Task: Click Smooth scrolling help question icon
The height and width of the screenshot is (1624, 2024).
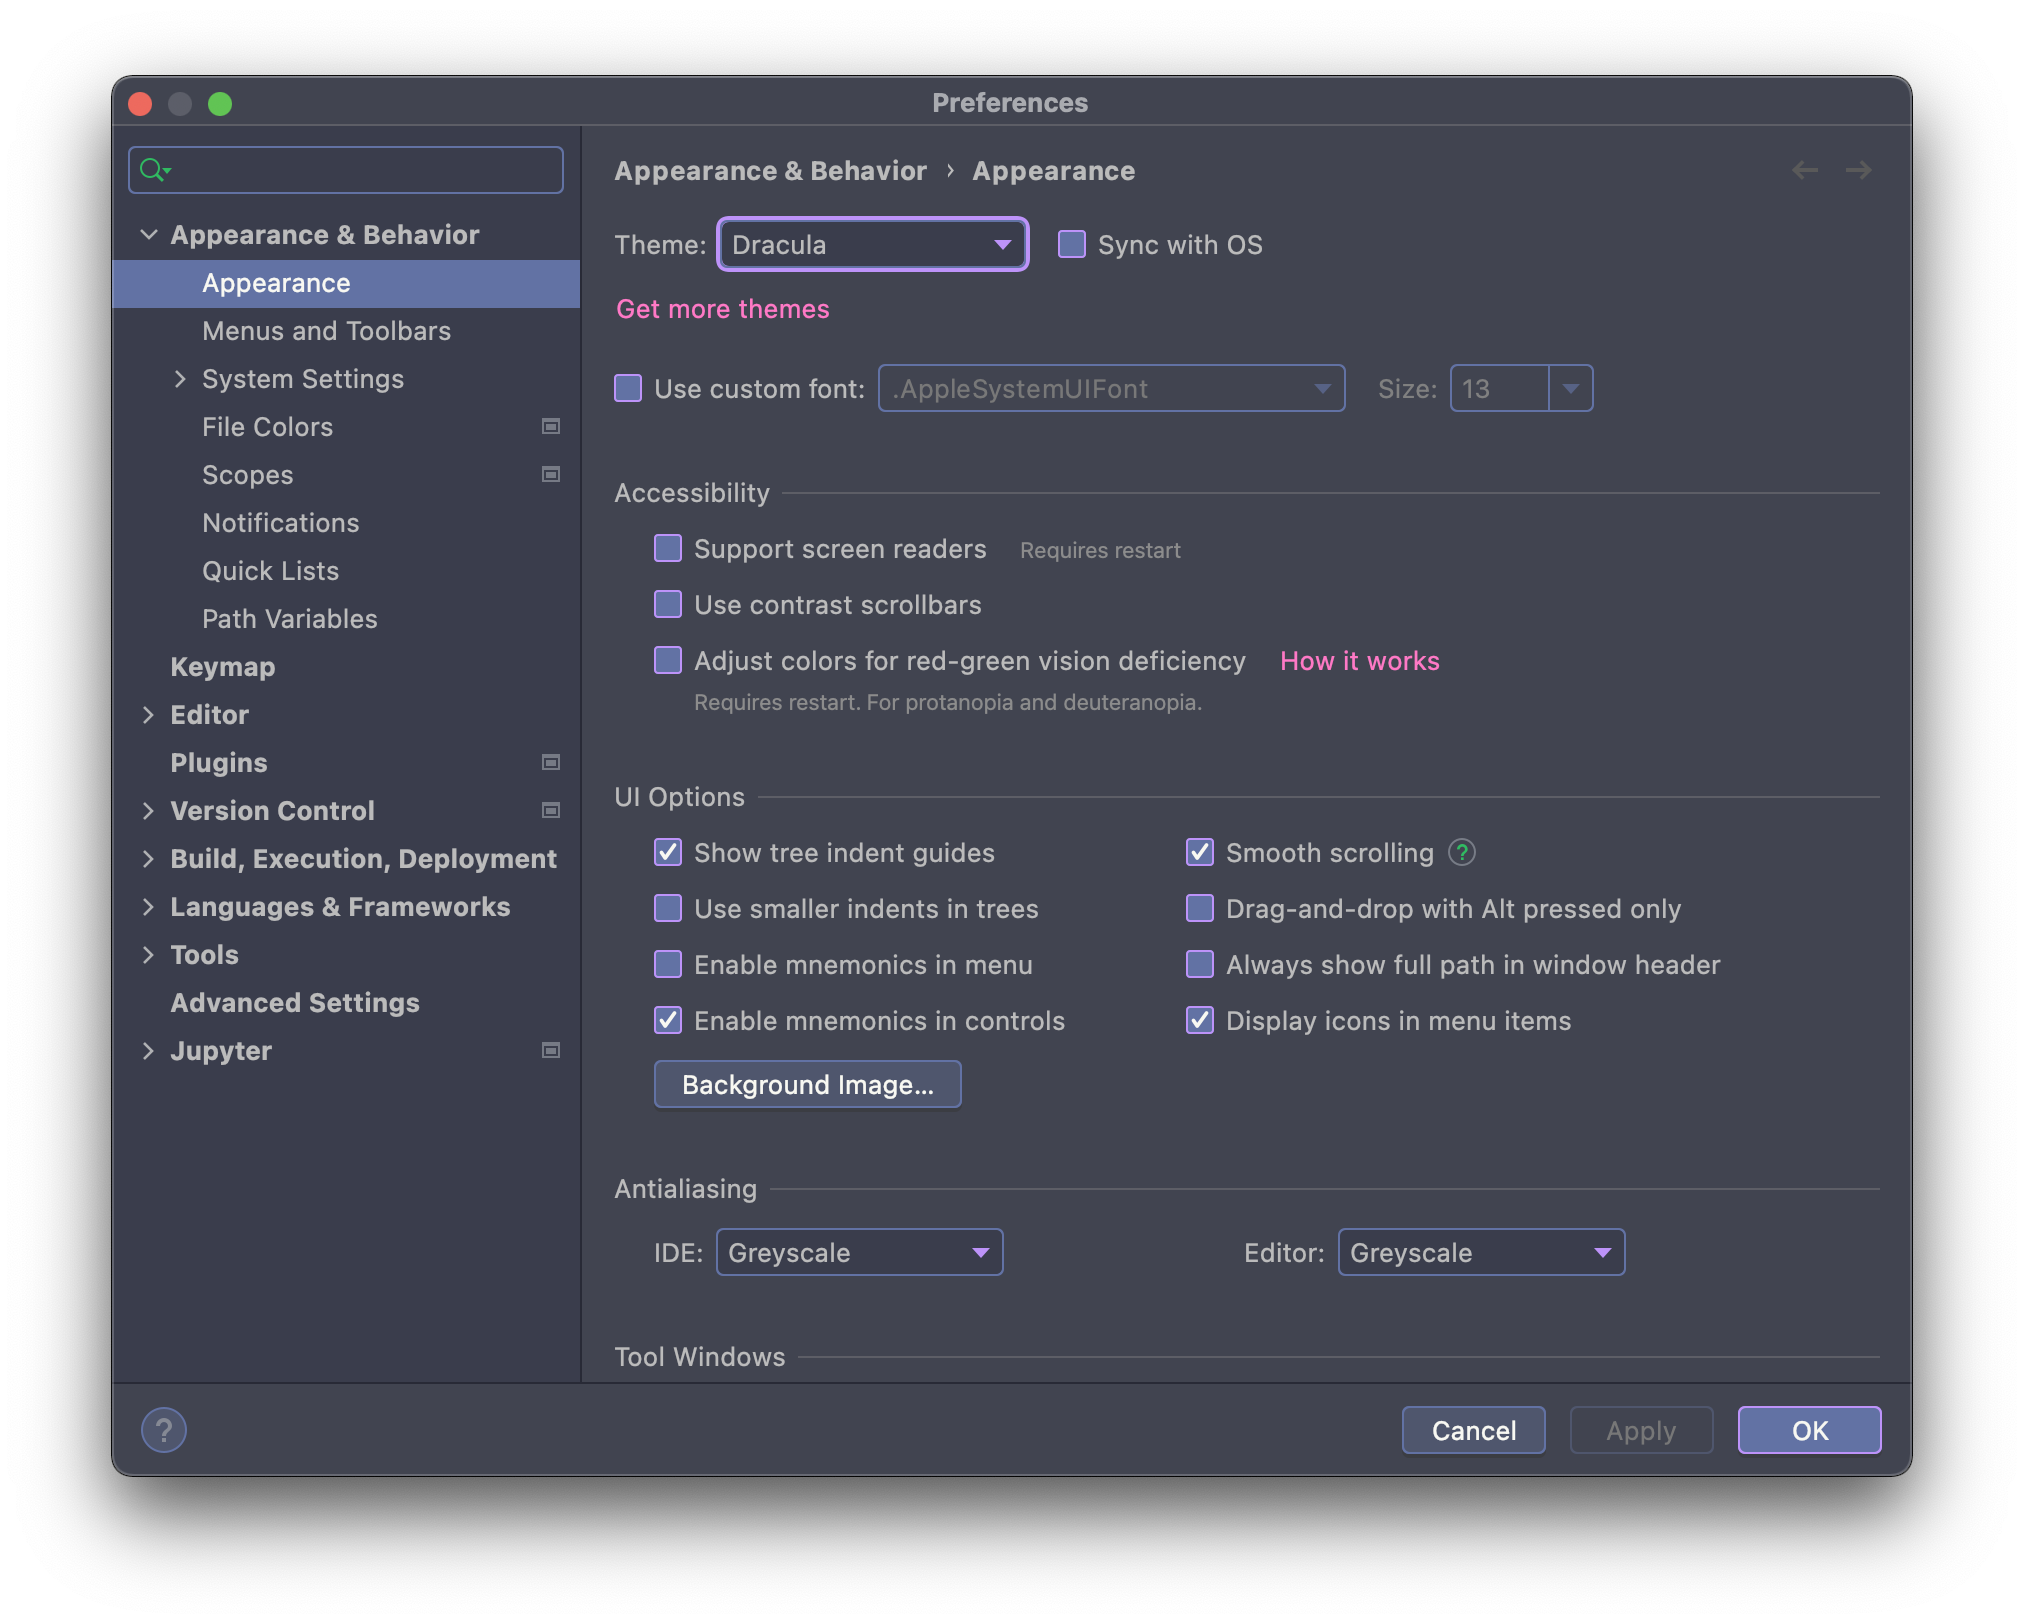Action: pos(1462,852)
